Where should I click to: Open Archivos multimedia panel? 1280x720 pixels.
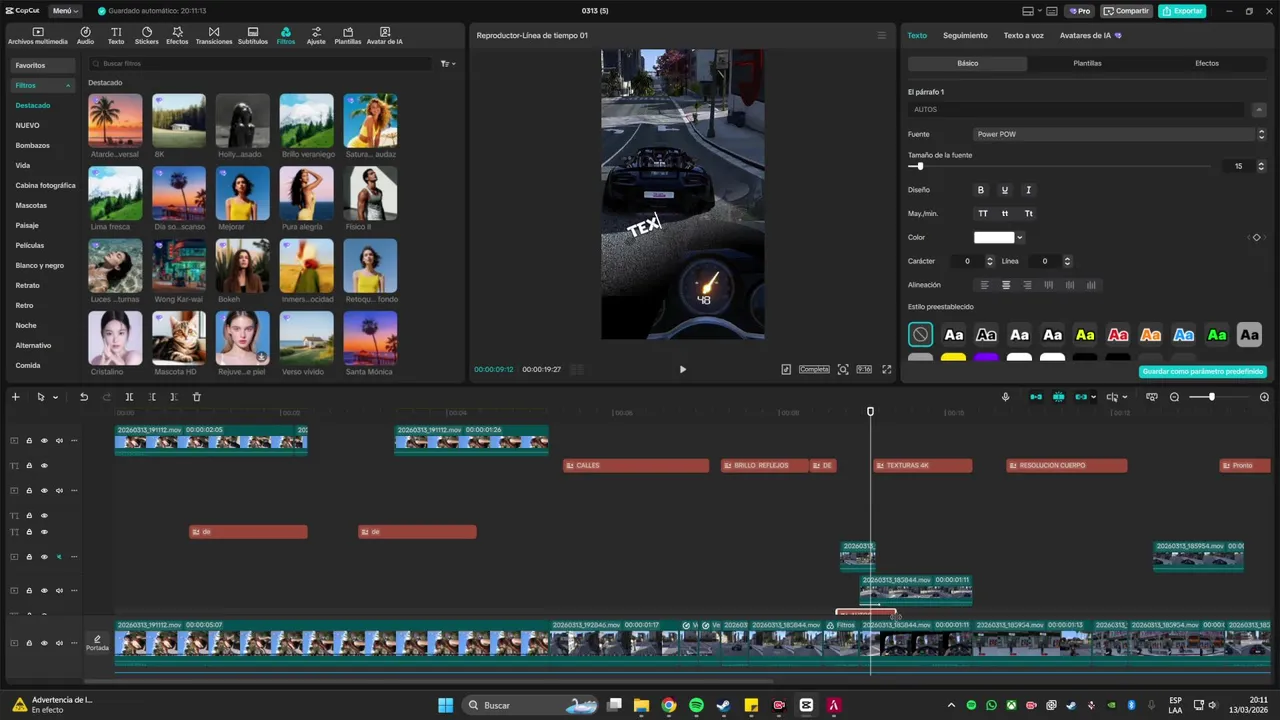tap(38, 36)
